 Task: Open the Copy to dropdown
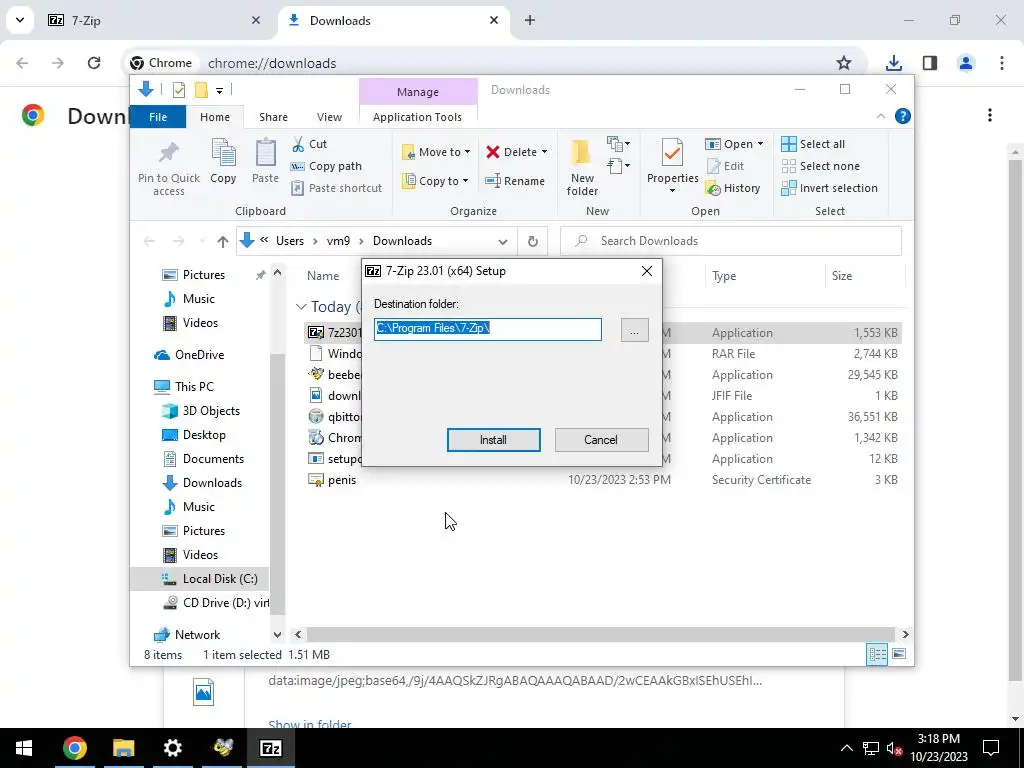click(x=436, y=181)
